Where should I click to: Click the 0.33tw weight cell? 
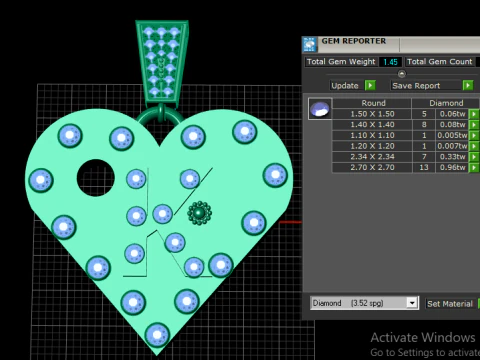click(x=452, y=157)
